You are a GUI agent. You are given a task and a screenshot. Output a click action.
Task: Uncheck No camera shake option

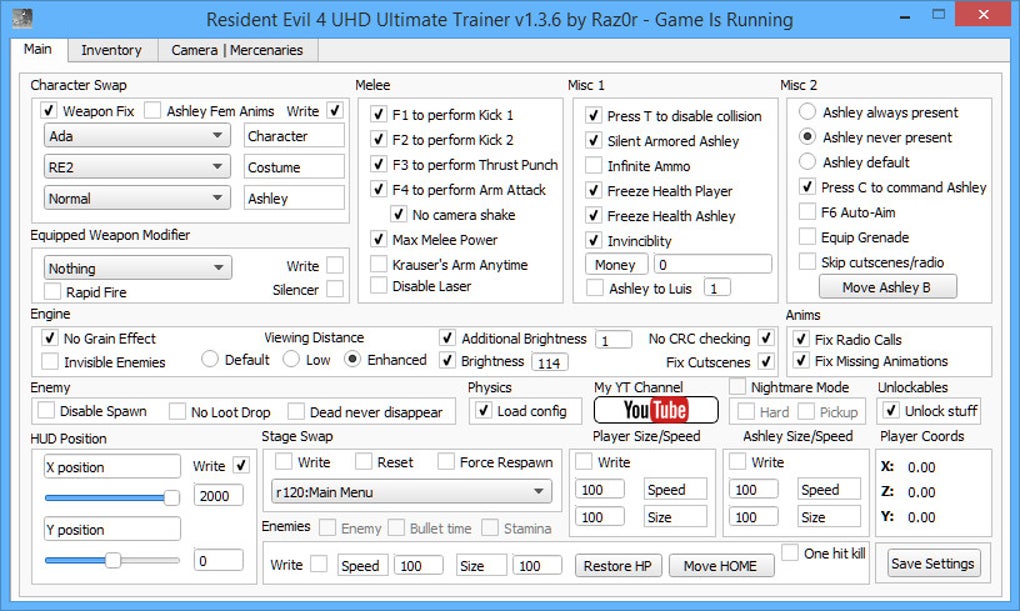point(398,214)
